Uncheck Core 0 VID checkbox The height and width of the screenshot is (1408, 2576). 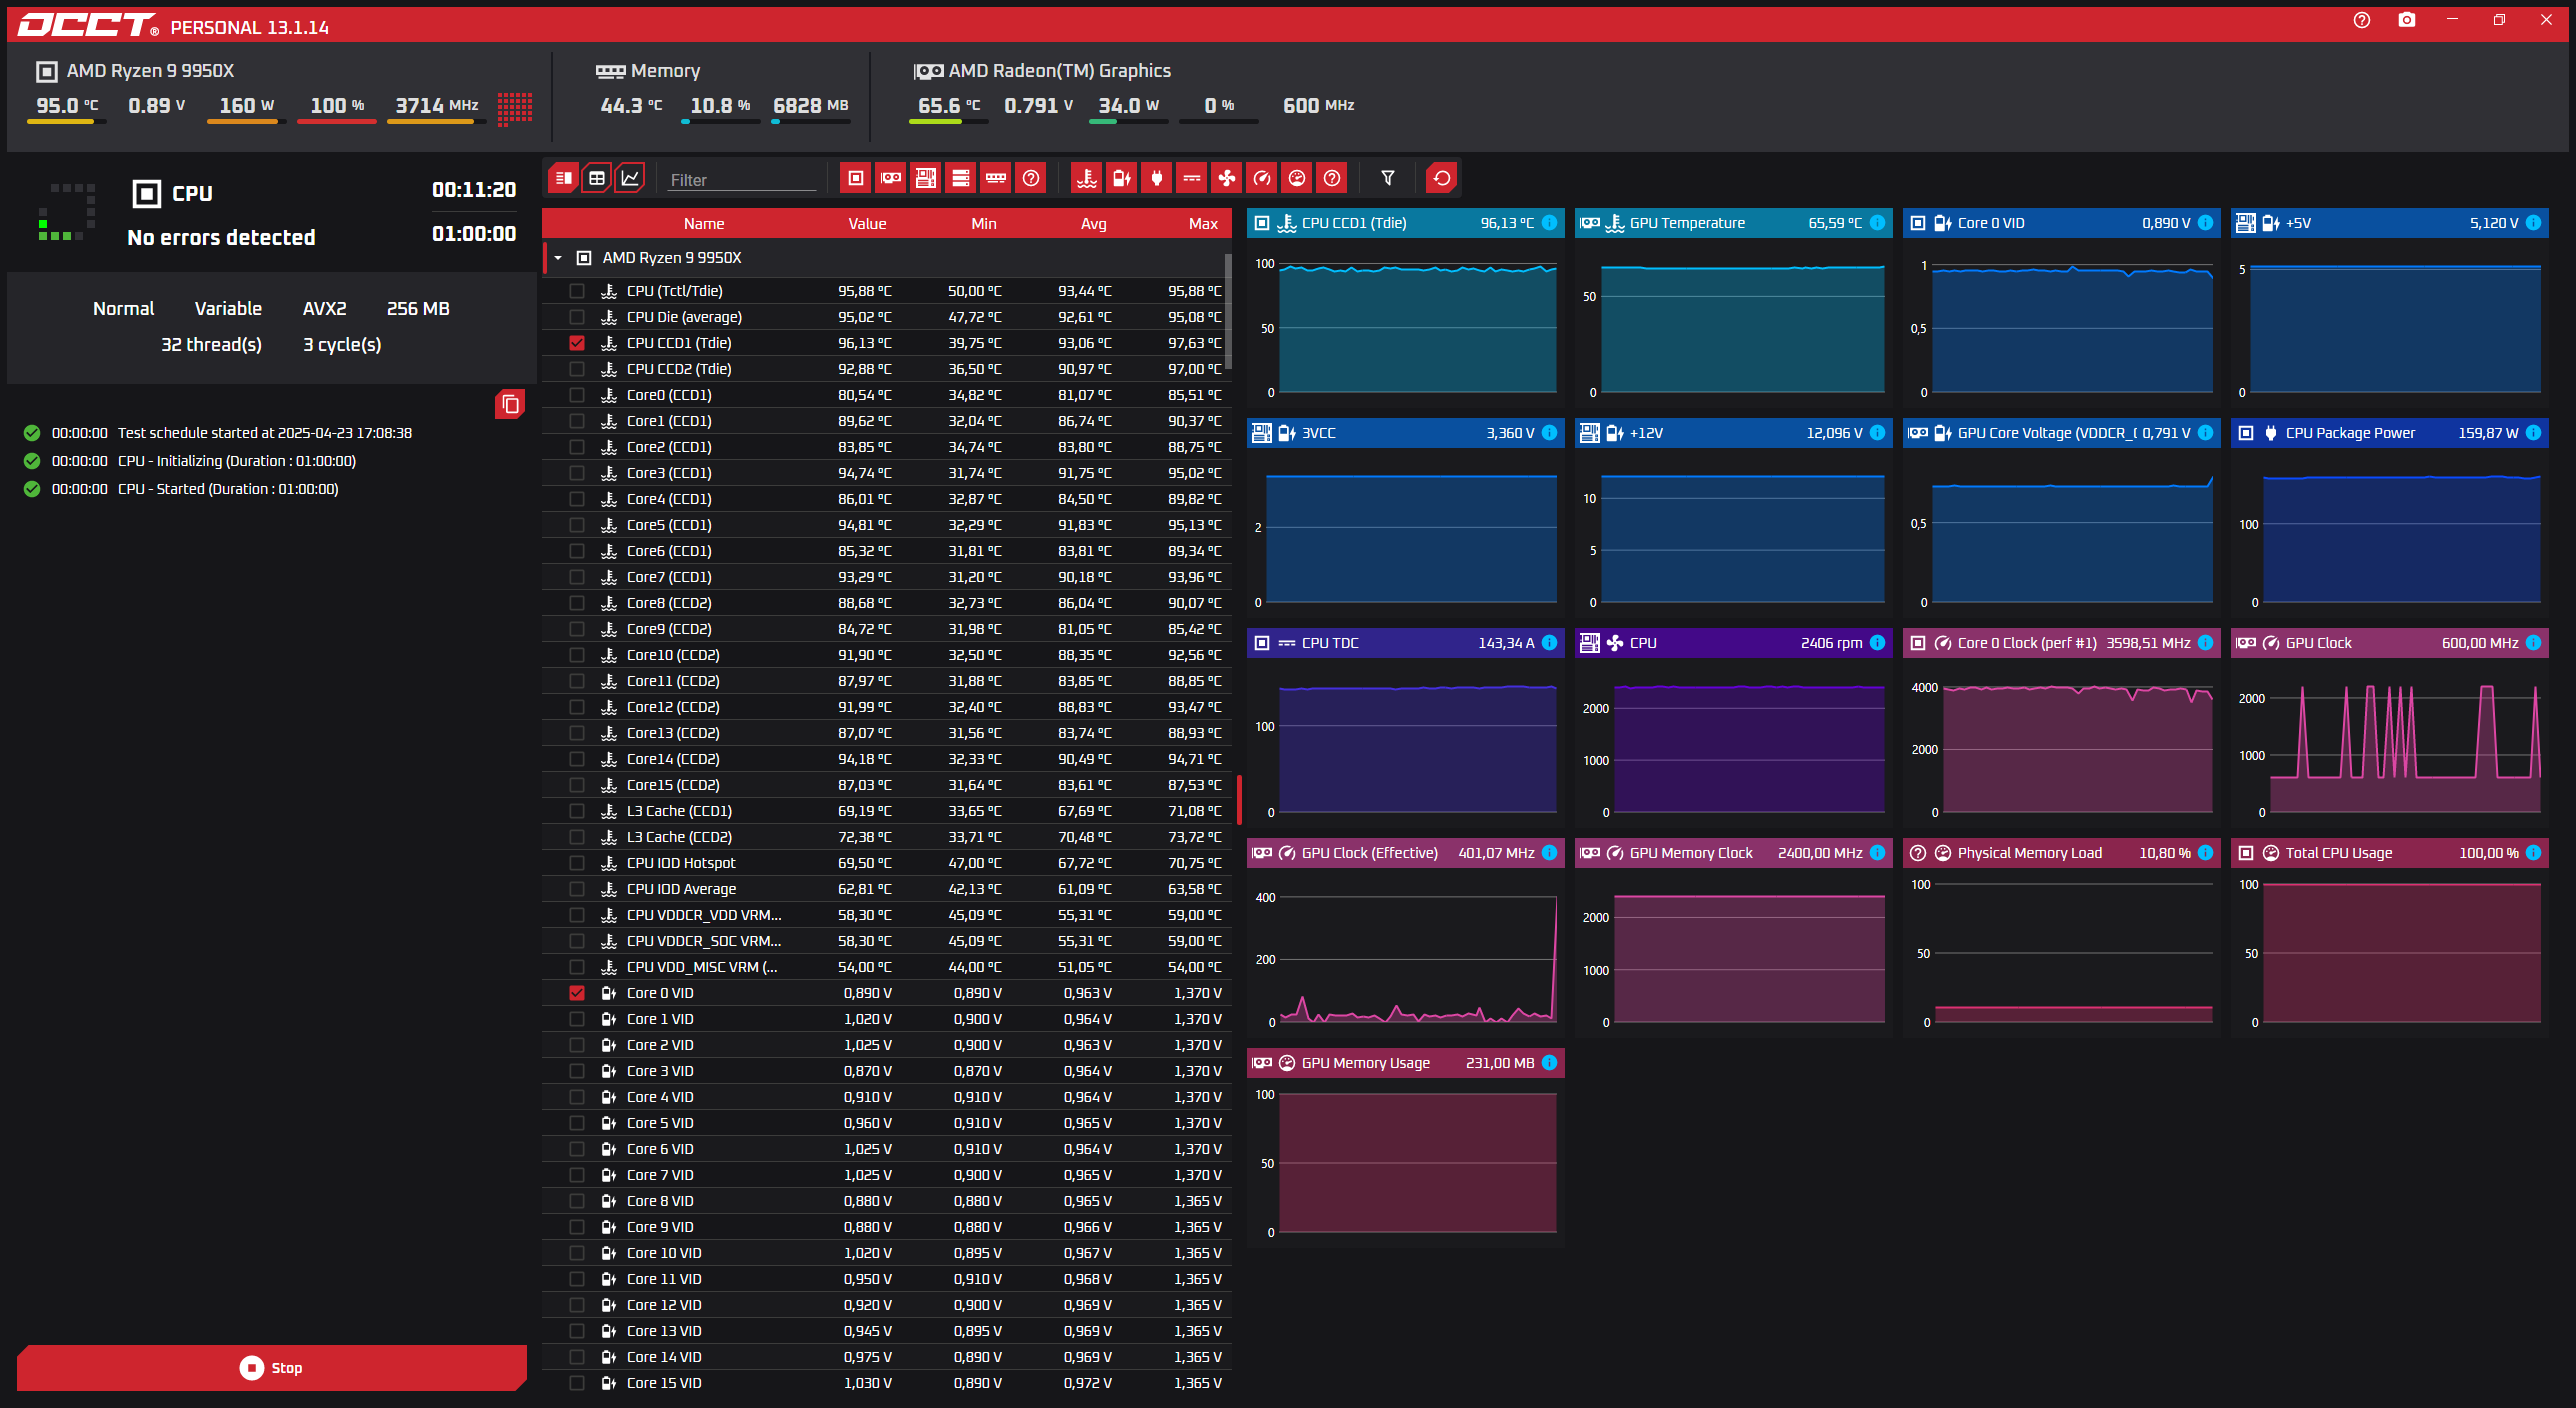pyautogui.click(x=577, y=993)
